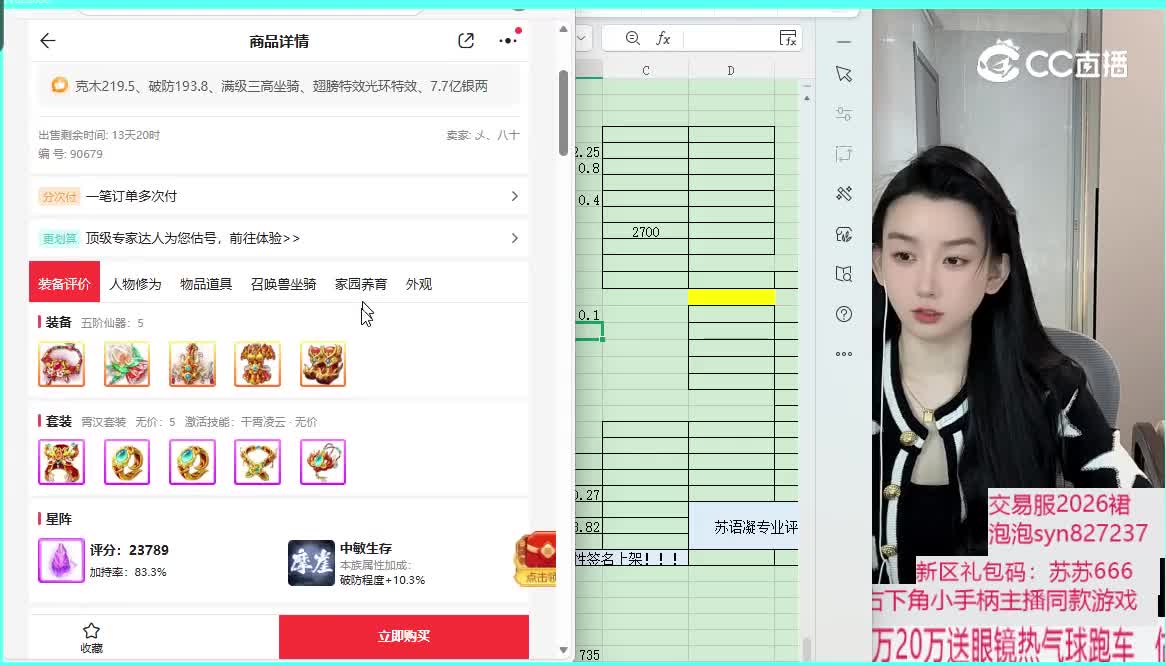Select the fifth red boots equipment icon
The image size is (1166, 666).
[323, 364]
